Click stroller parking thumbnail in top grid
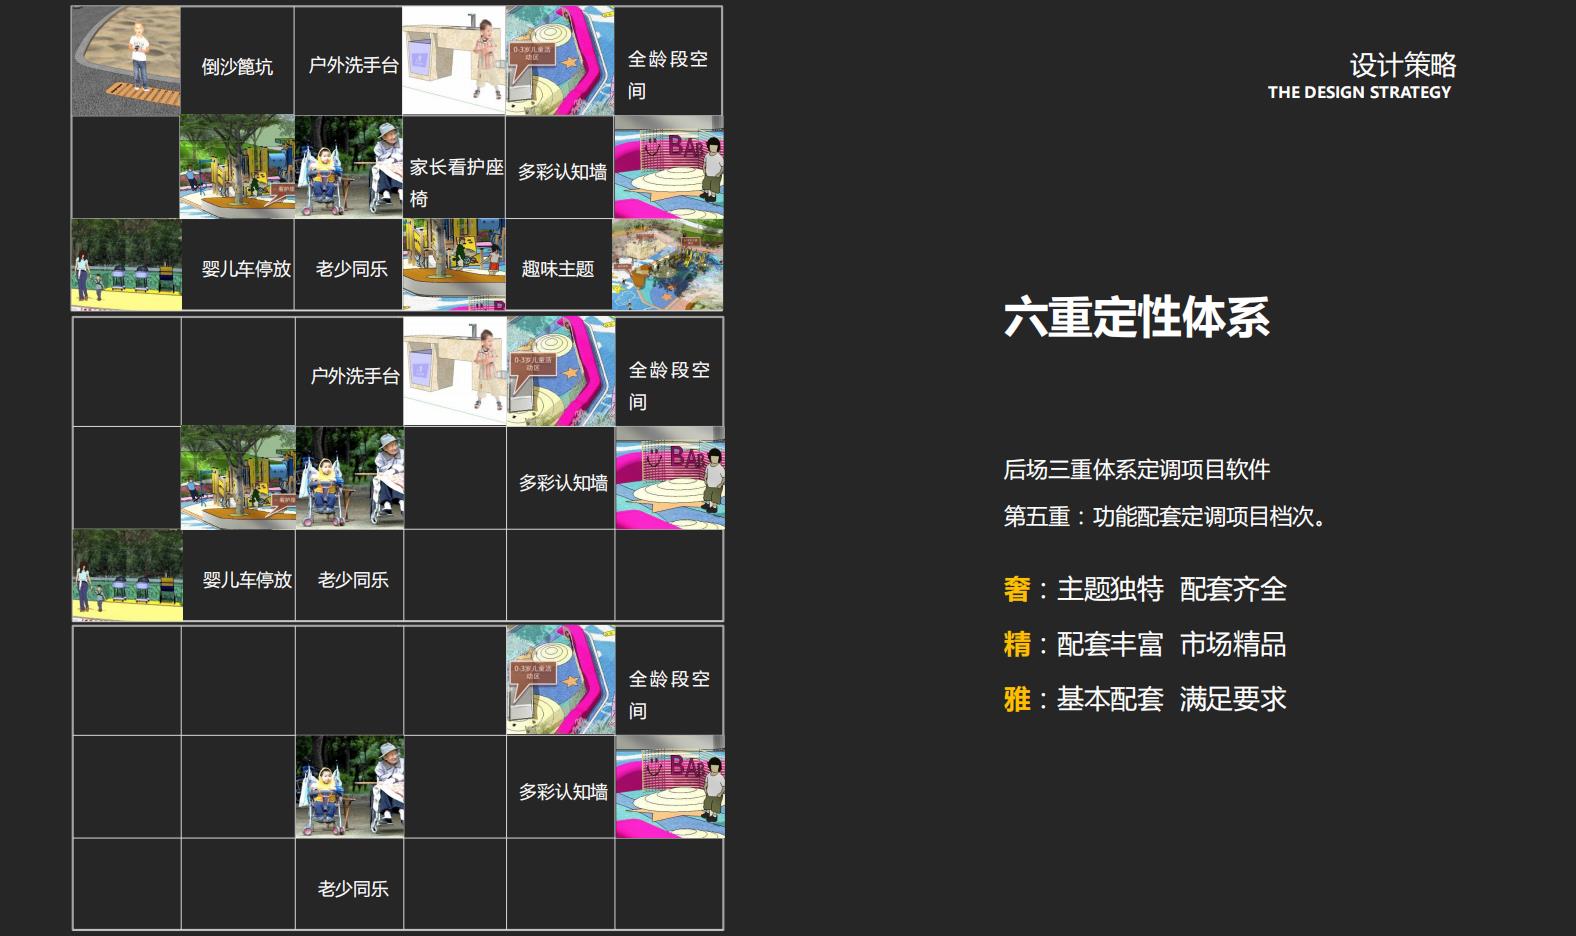This screenshot has width=1576, height=936. point(126,264)
